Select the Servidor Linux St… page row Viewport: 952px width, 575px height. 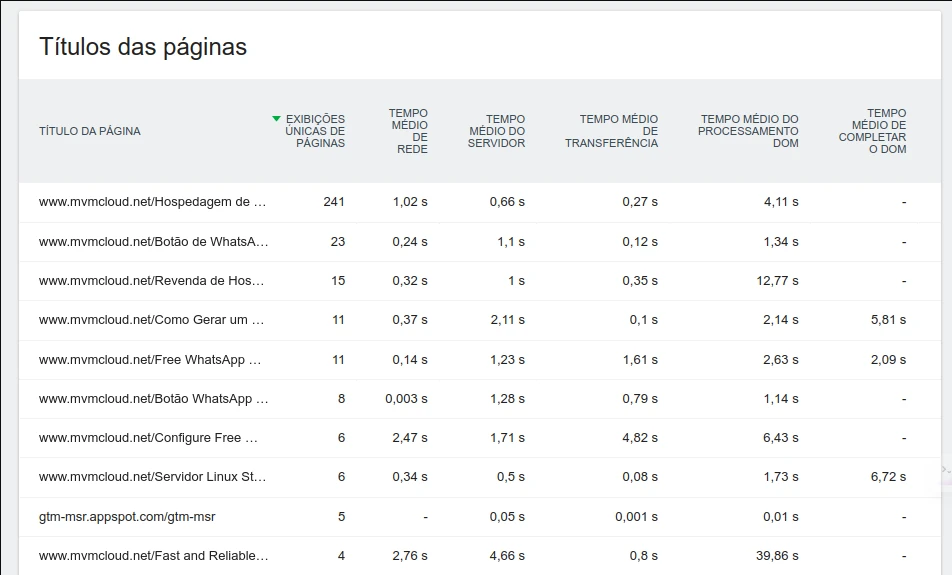pos(152,477)
